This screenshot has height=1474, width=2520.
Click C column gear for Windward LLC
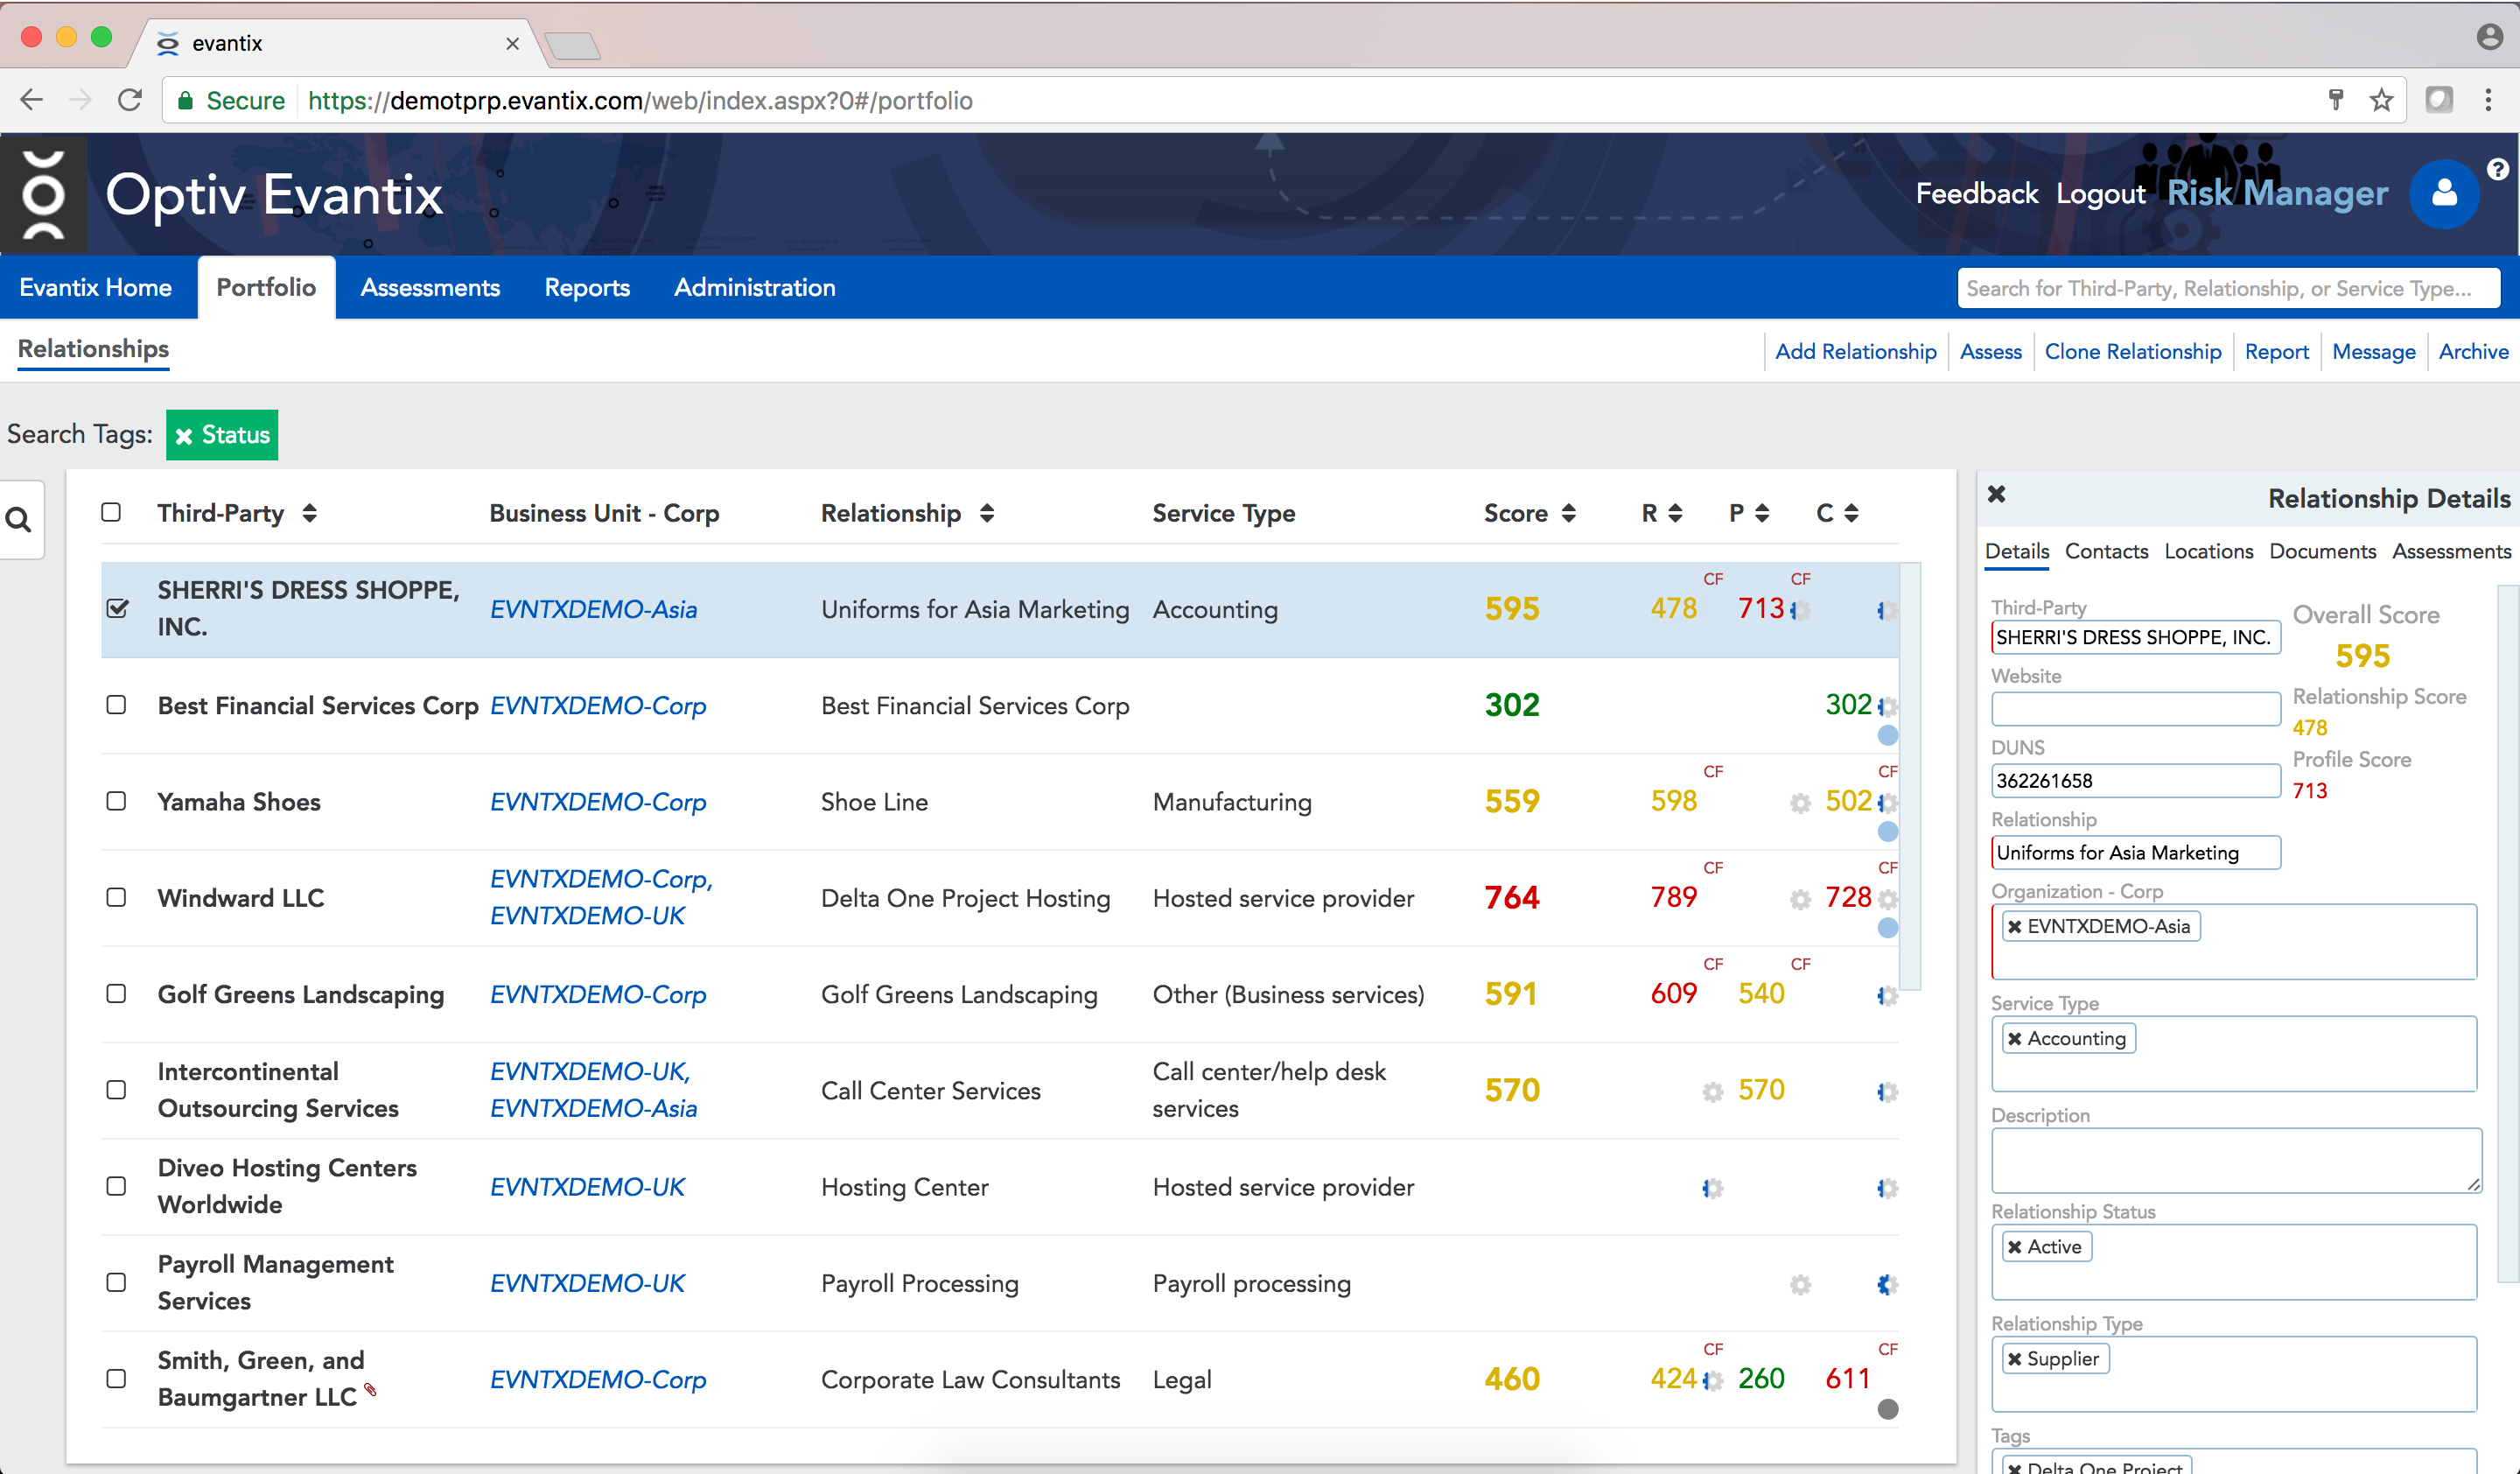click(x=1887, y=899)
